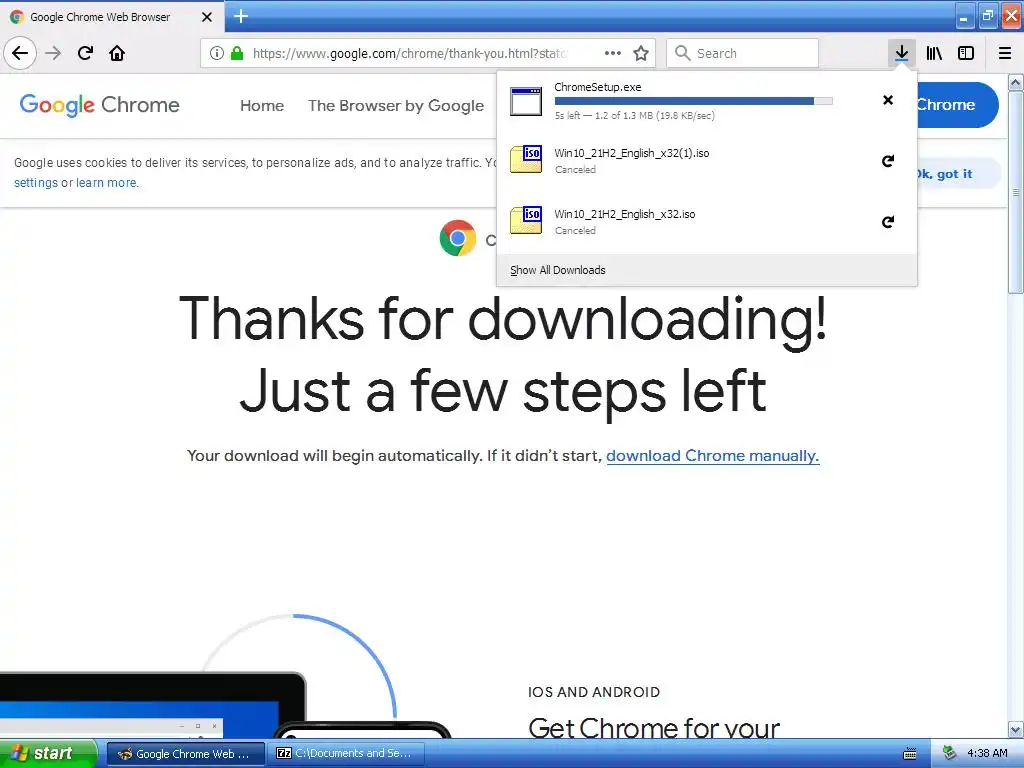Click the keyboard tray icon

tap(910, 754)
